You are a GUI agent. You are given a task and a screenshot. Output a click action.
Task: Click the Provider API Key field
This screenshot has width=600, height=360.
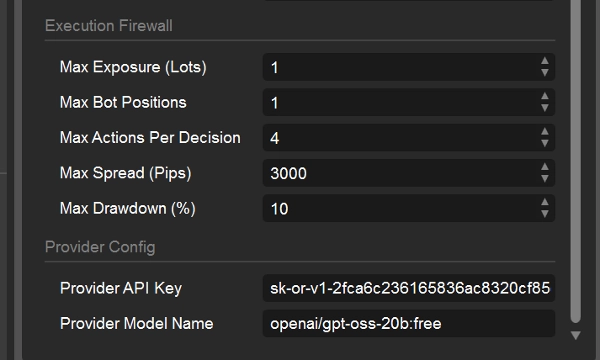[x=409, y=288]
